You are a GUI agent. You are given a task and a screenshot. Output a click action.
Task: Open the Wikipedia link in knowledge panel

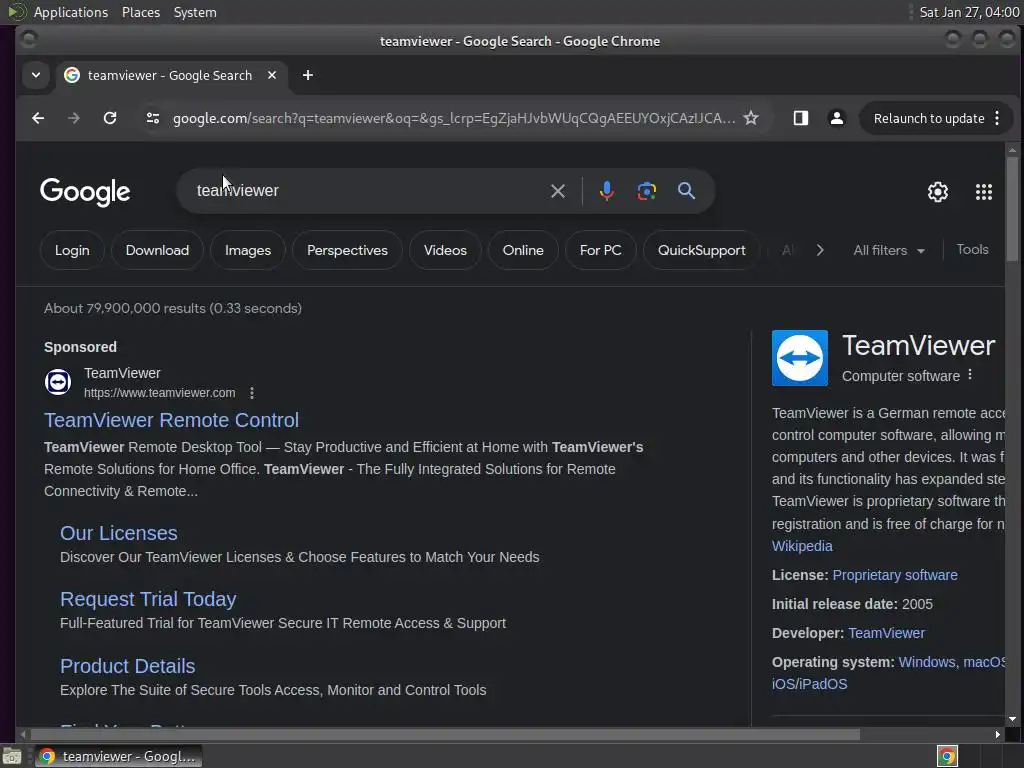[802, 546]
